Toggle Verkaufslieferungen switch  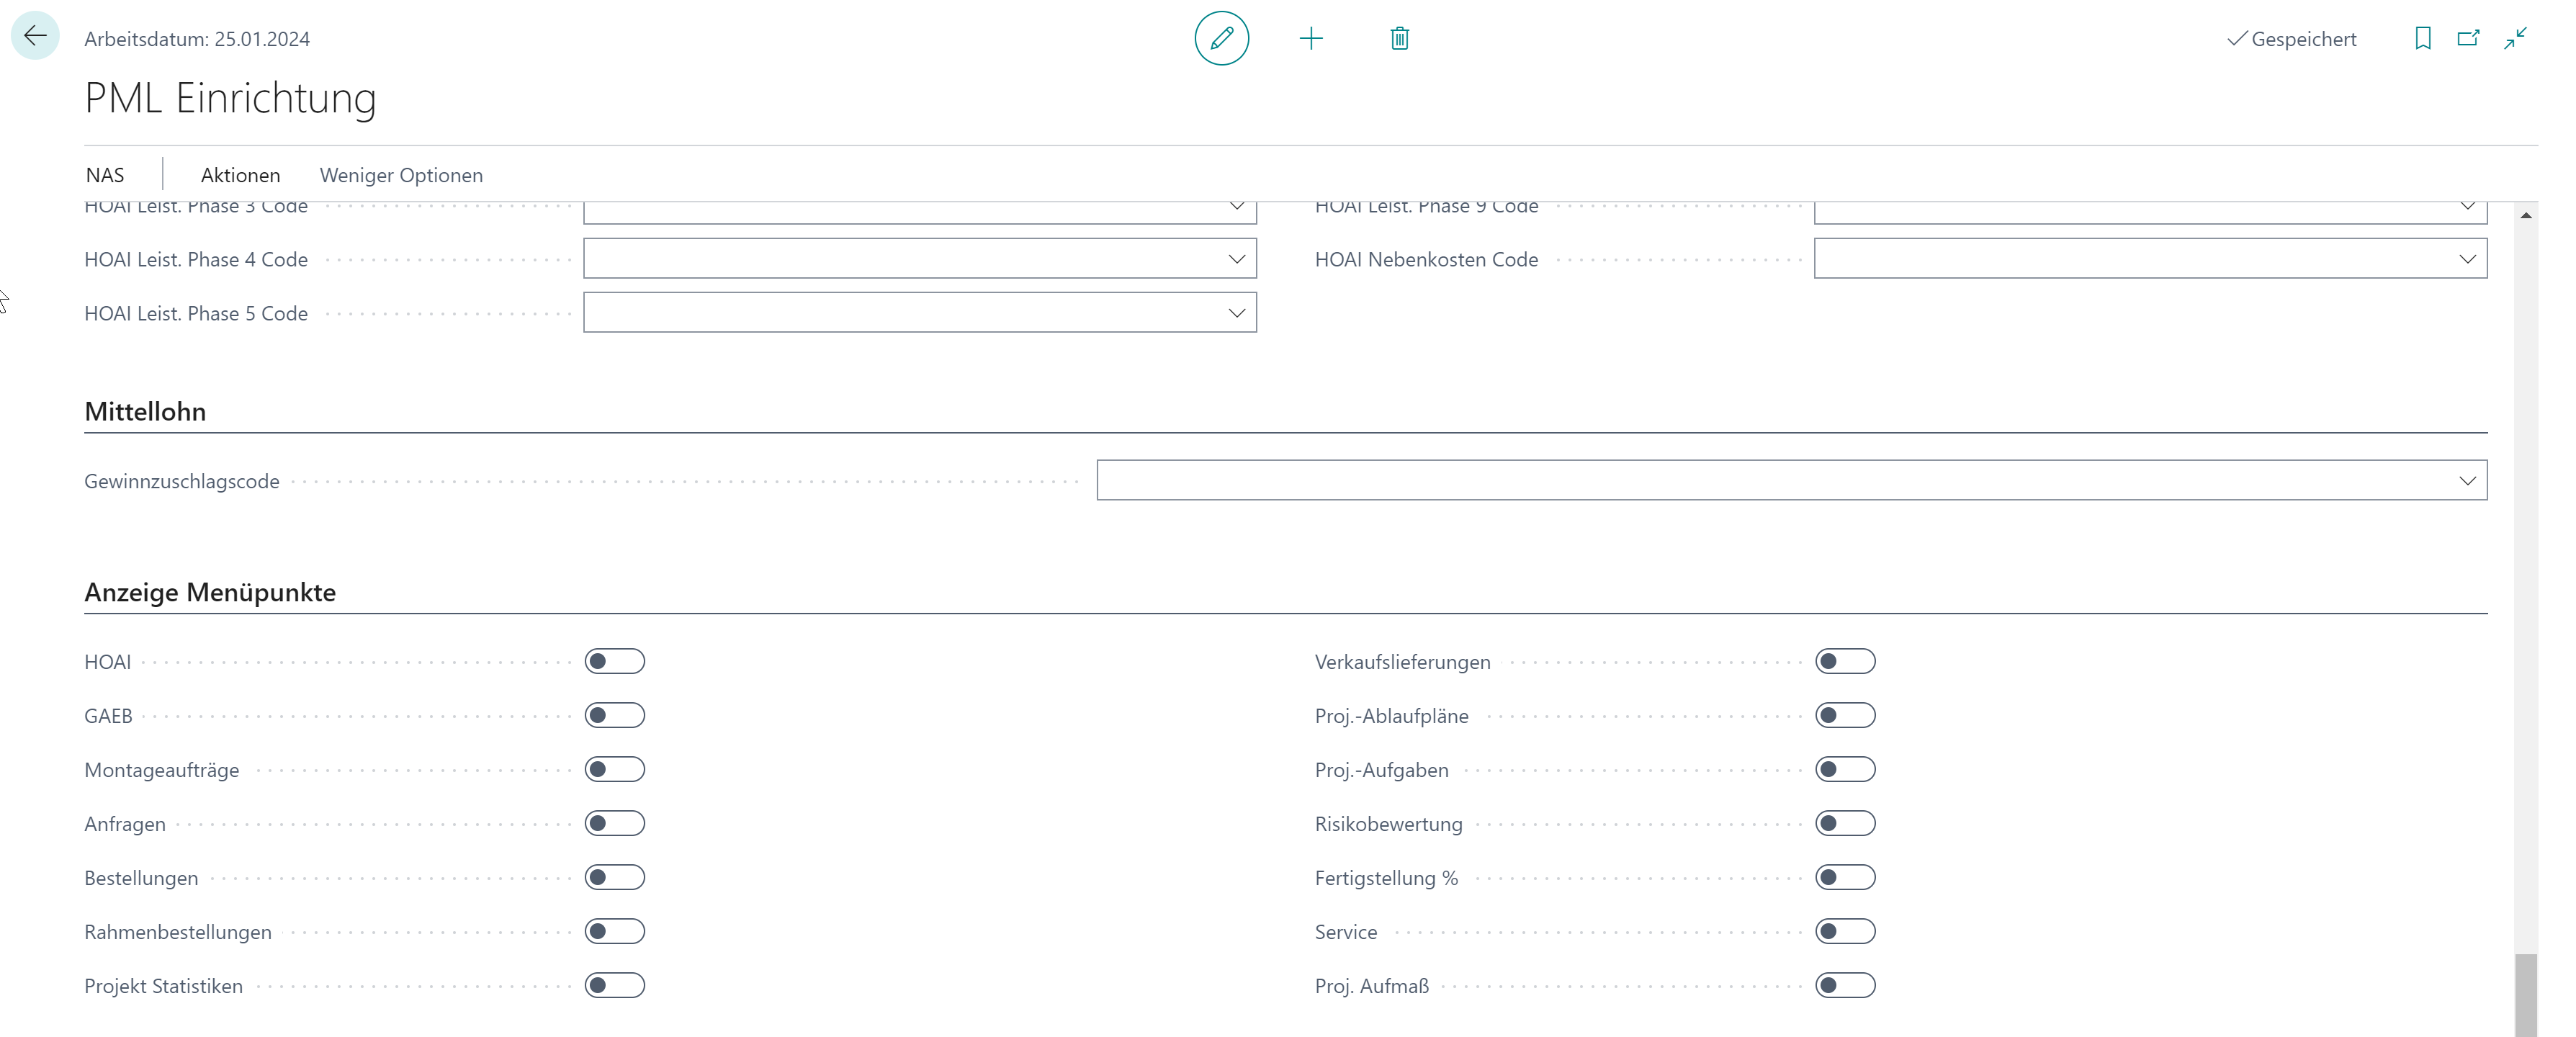[x=1845, y=661]
